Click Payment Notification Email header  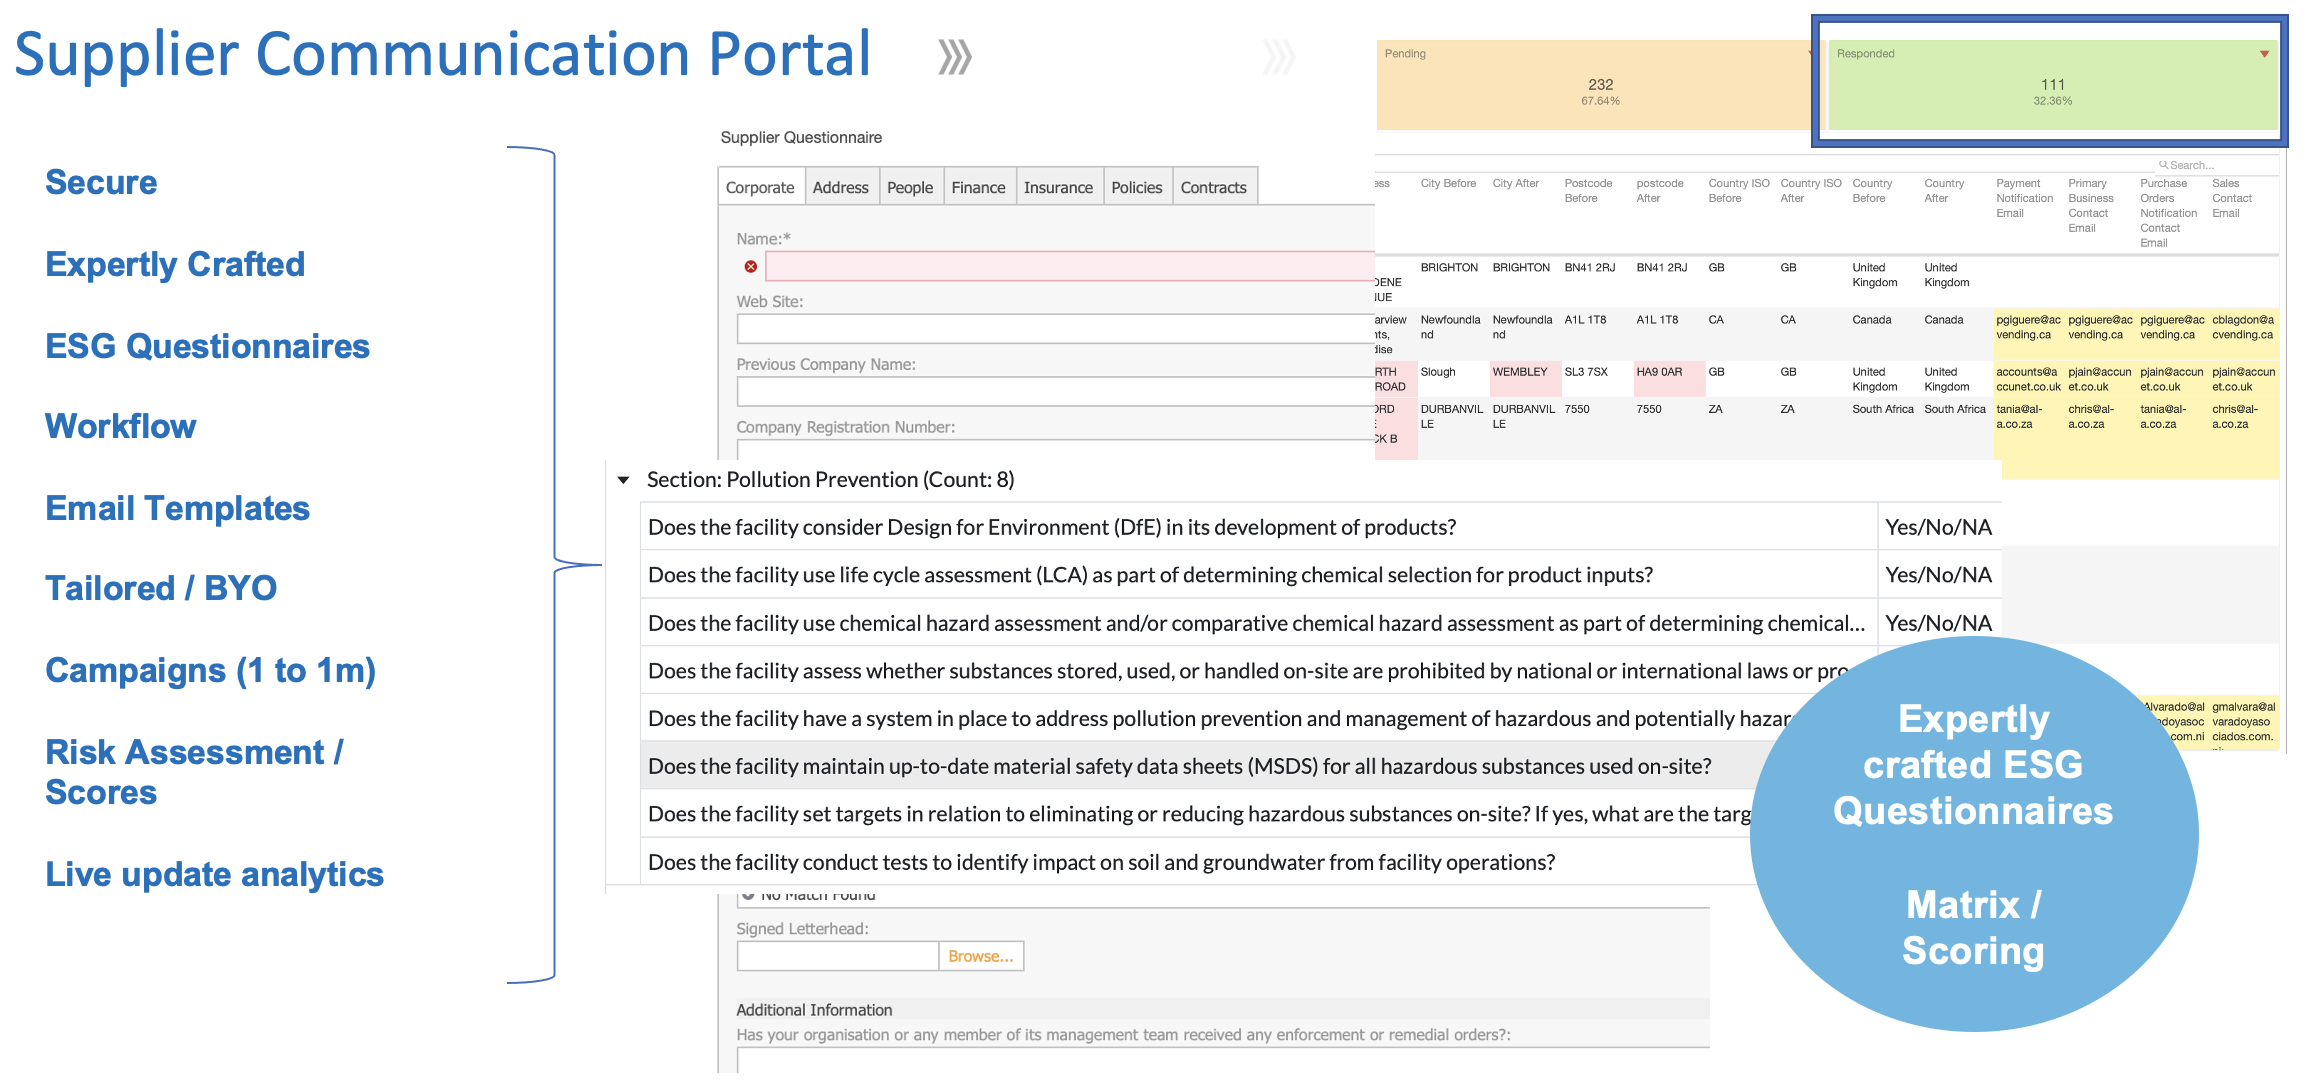tap(2024, 198)
